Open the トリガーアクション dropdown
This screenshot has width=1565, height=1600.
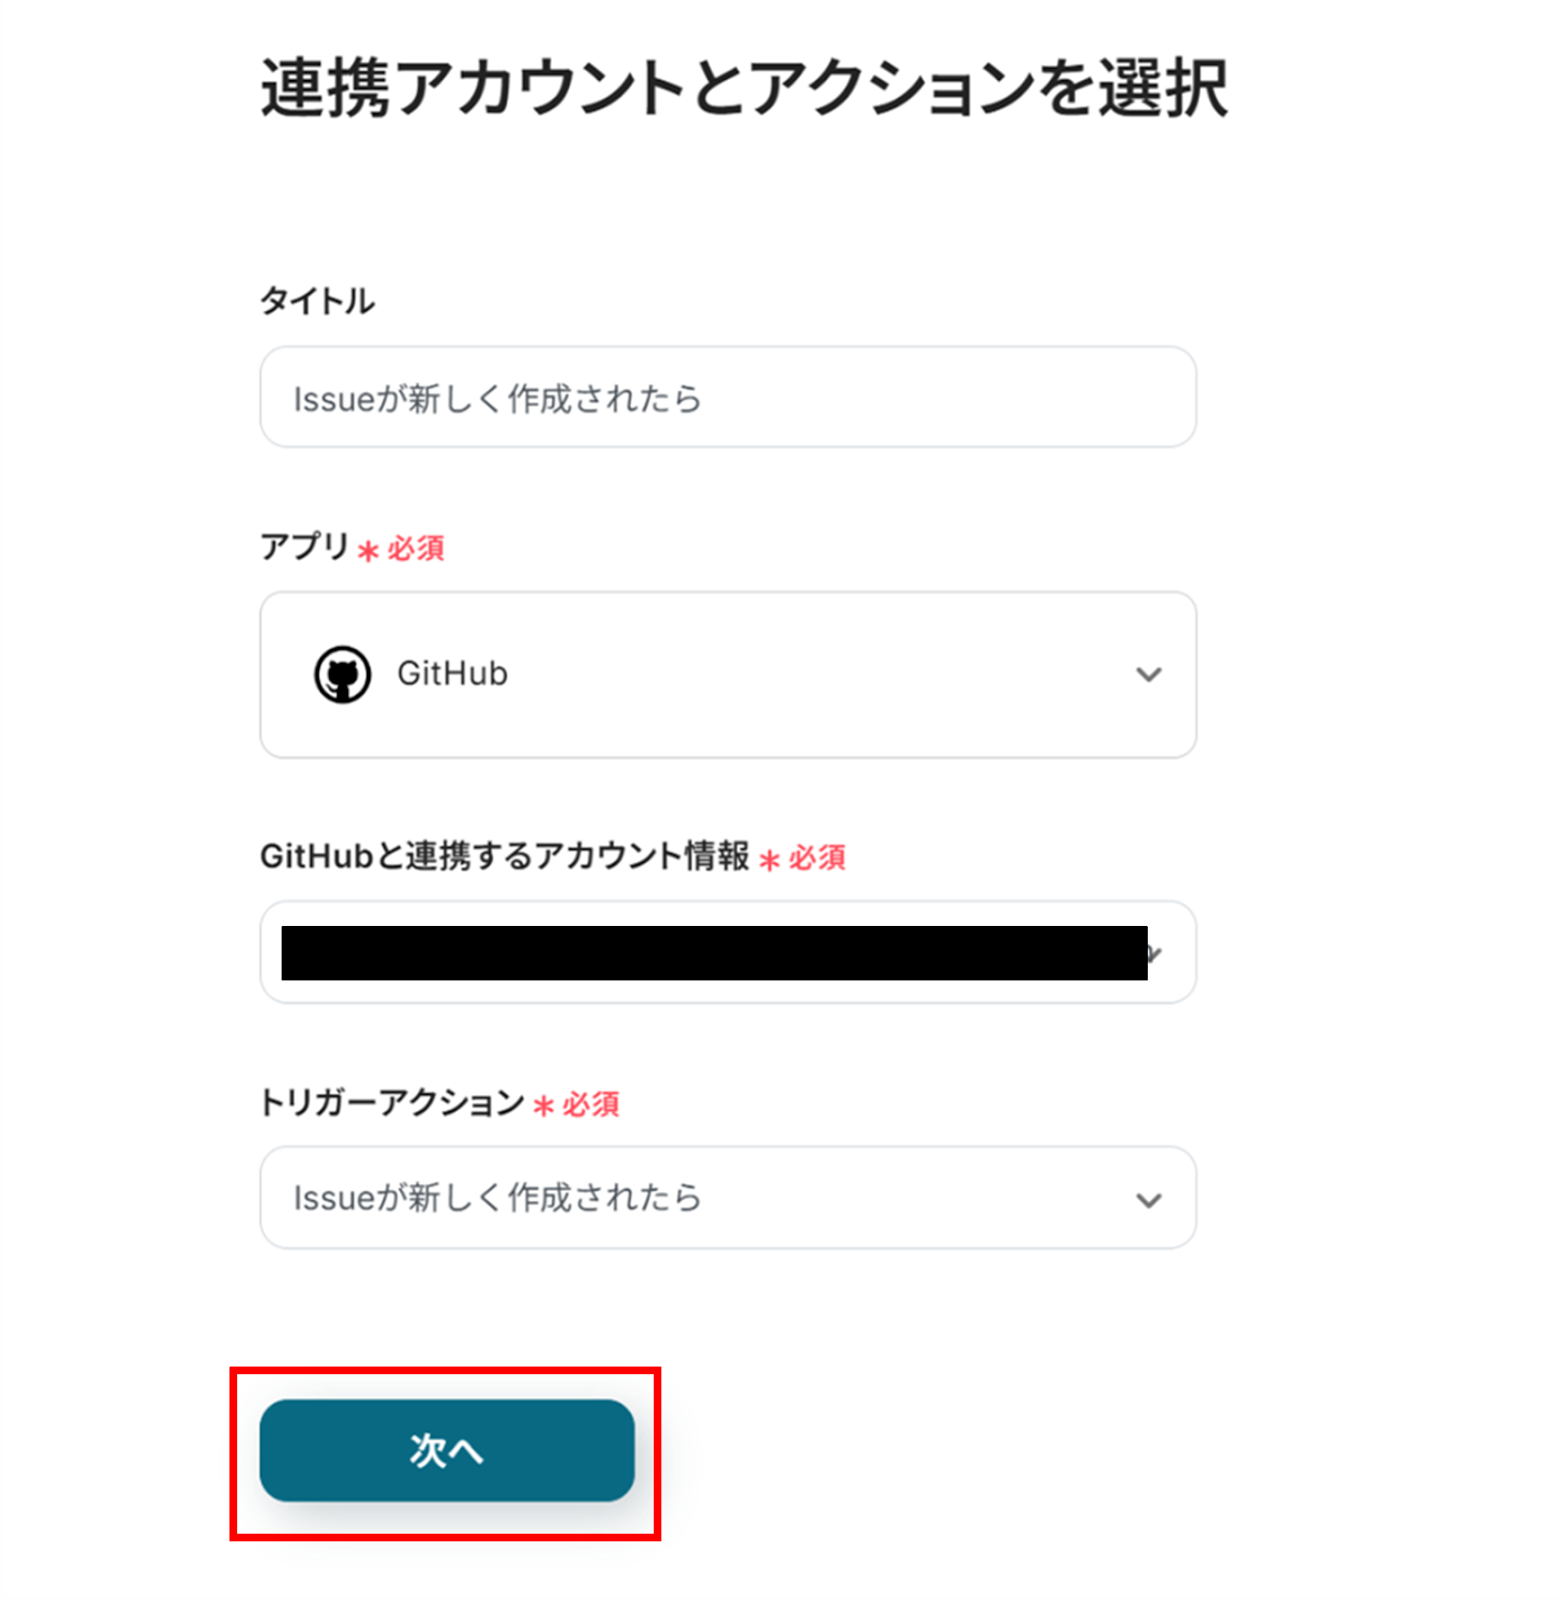pos(727,1197)
